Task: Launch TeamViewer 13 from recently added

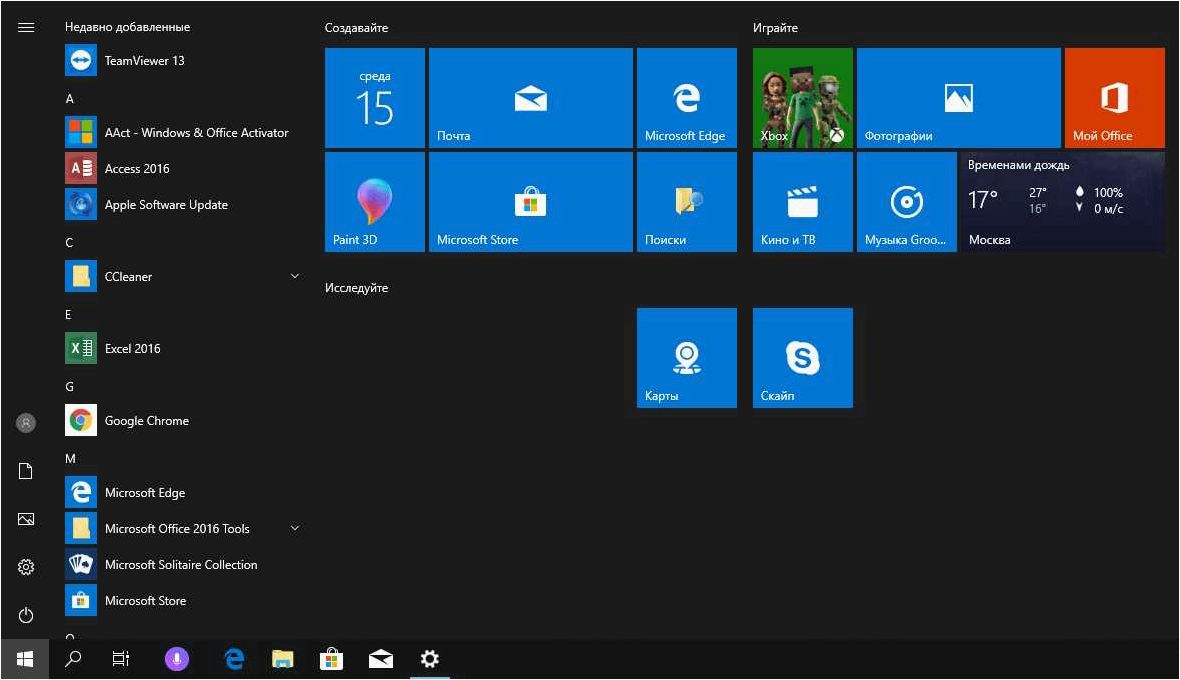Action: coord(184,60)
